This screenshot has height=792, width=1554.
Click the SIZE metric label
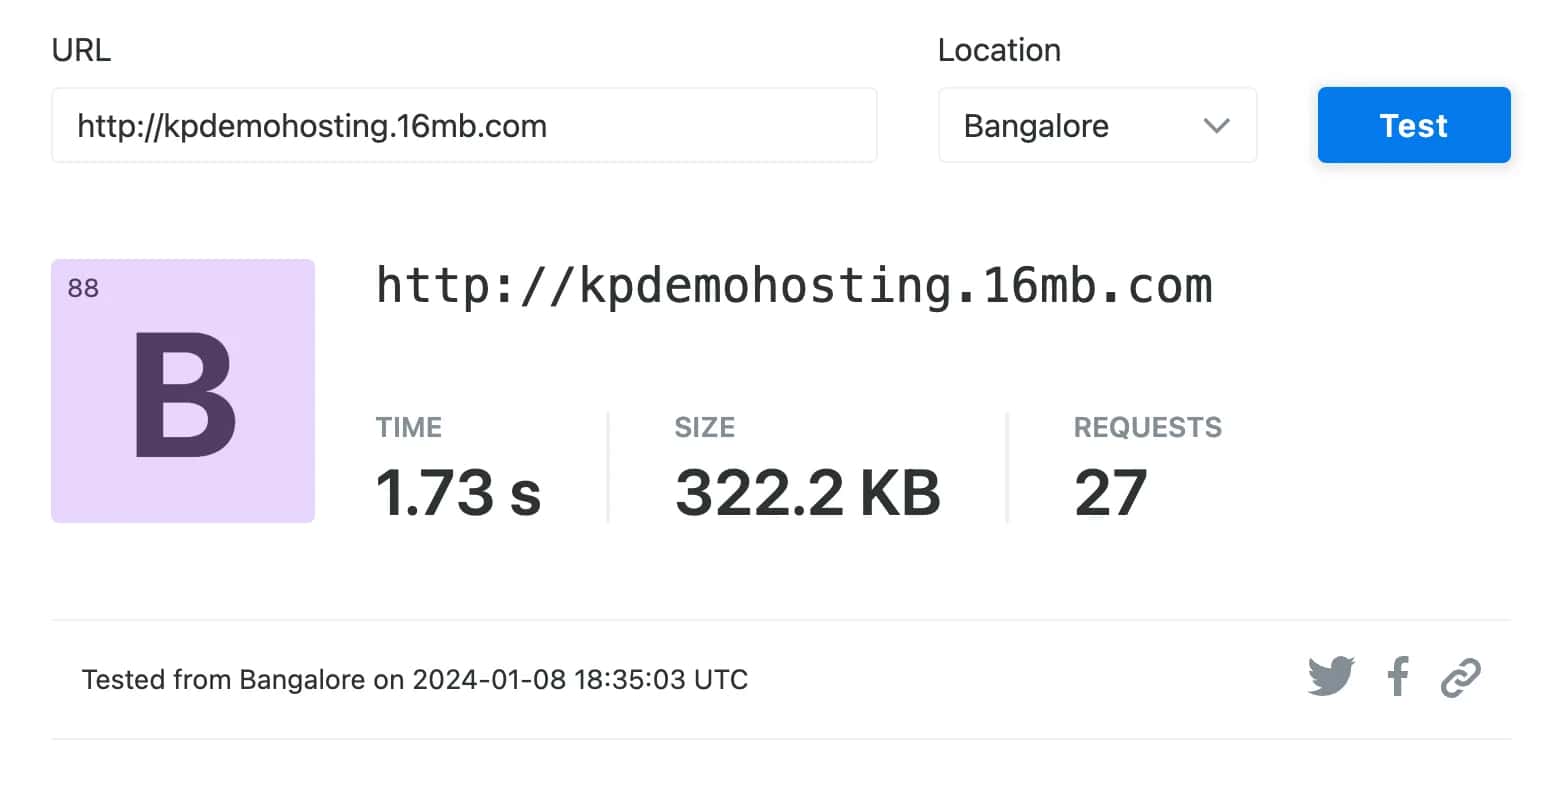pos(704,428)
